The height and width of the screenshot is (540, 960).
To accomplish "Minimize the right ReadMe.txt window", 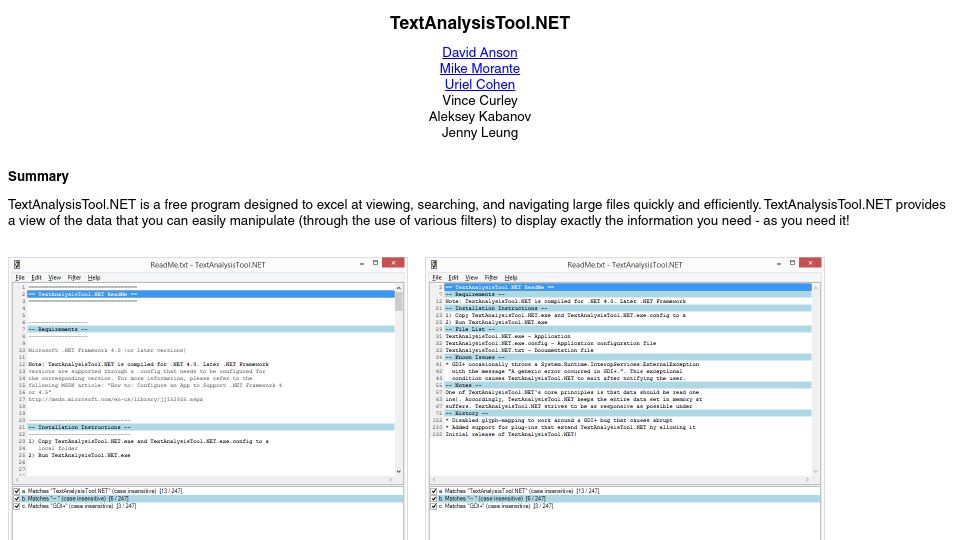I will [x=779, y=263].
